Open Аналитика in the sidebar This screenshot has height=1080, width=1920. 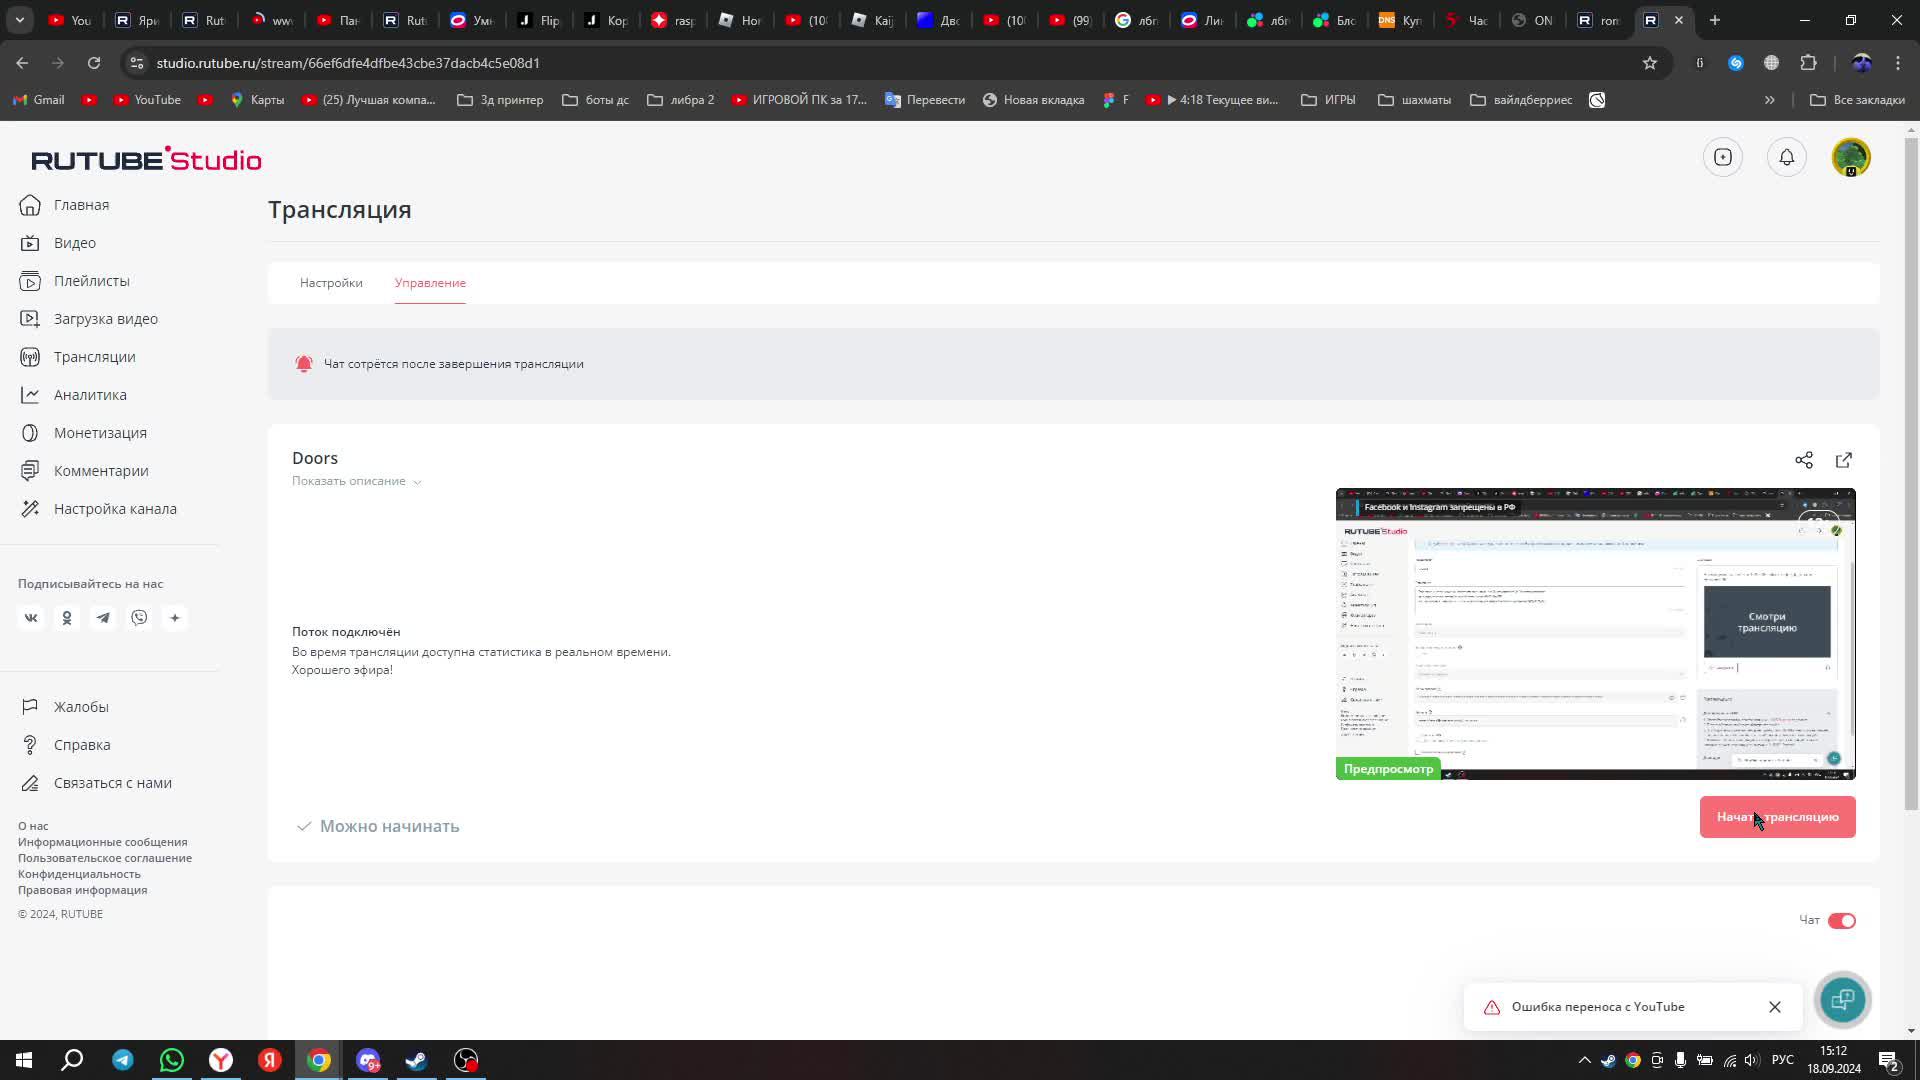(x=90, y=395)
